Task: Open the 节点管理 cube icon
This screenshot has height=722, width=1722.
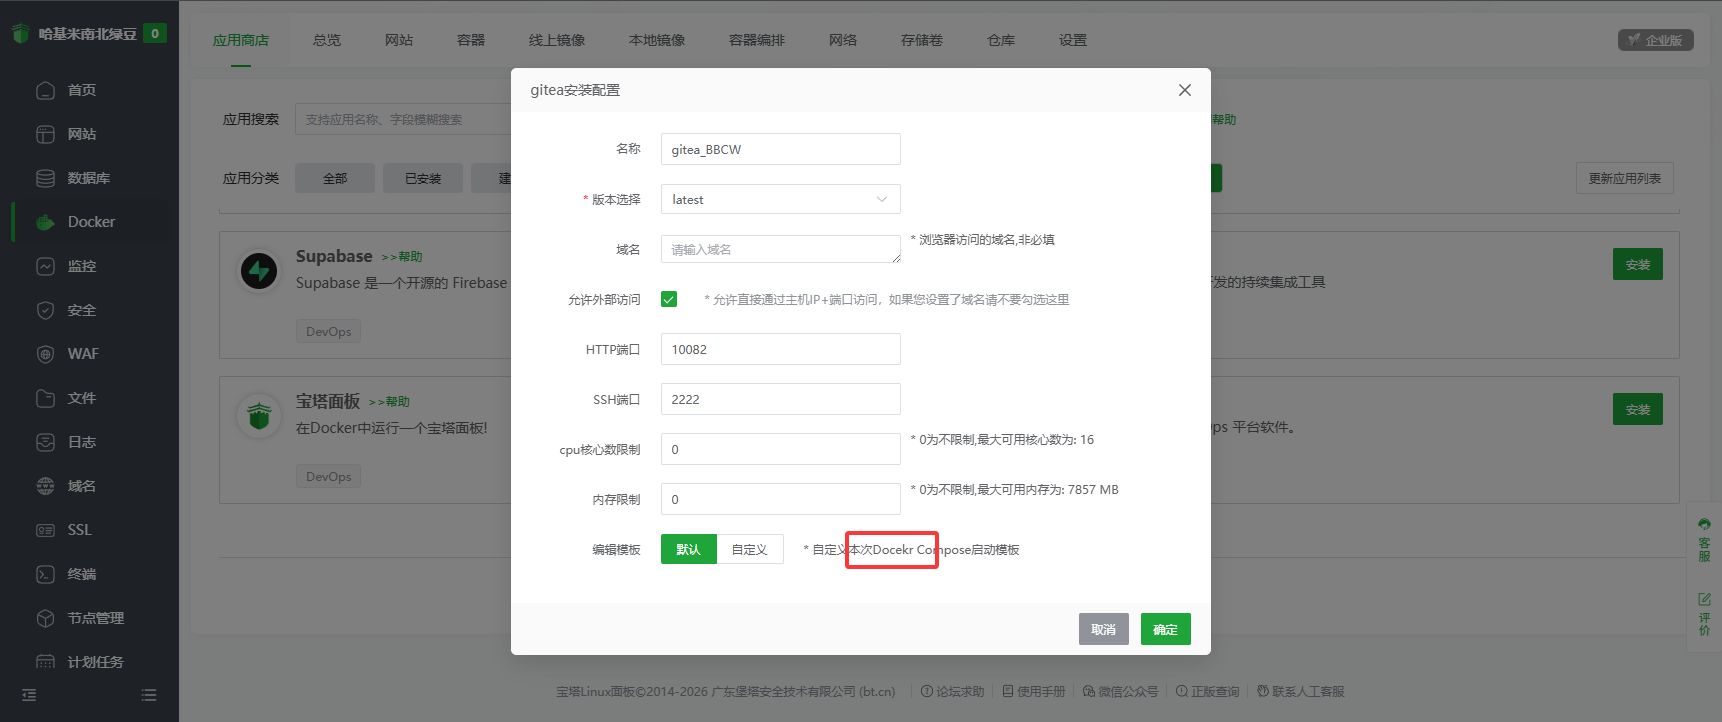Action: pyautogui.click(x=45, y=618)
